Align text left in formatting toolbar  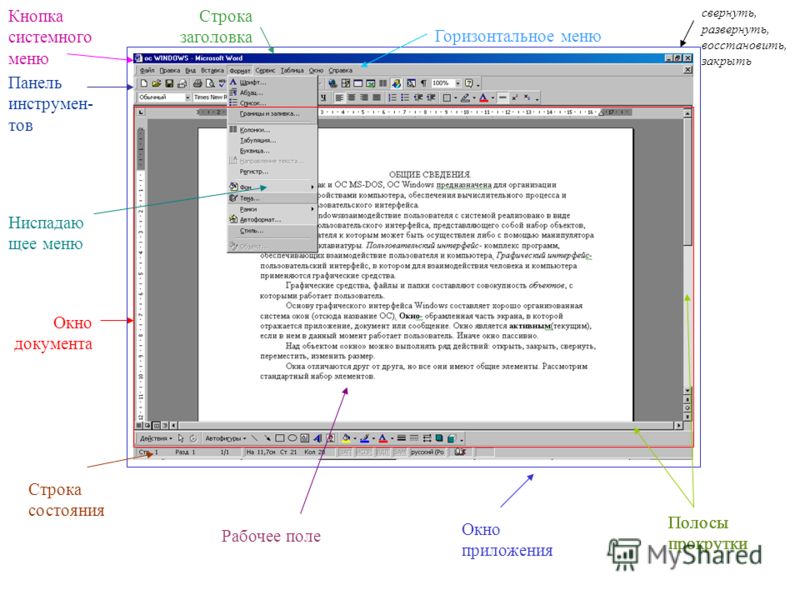tap(339, 97)
